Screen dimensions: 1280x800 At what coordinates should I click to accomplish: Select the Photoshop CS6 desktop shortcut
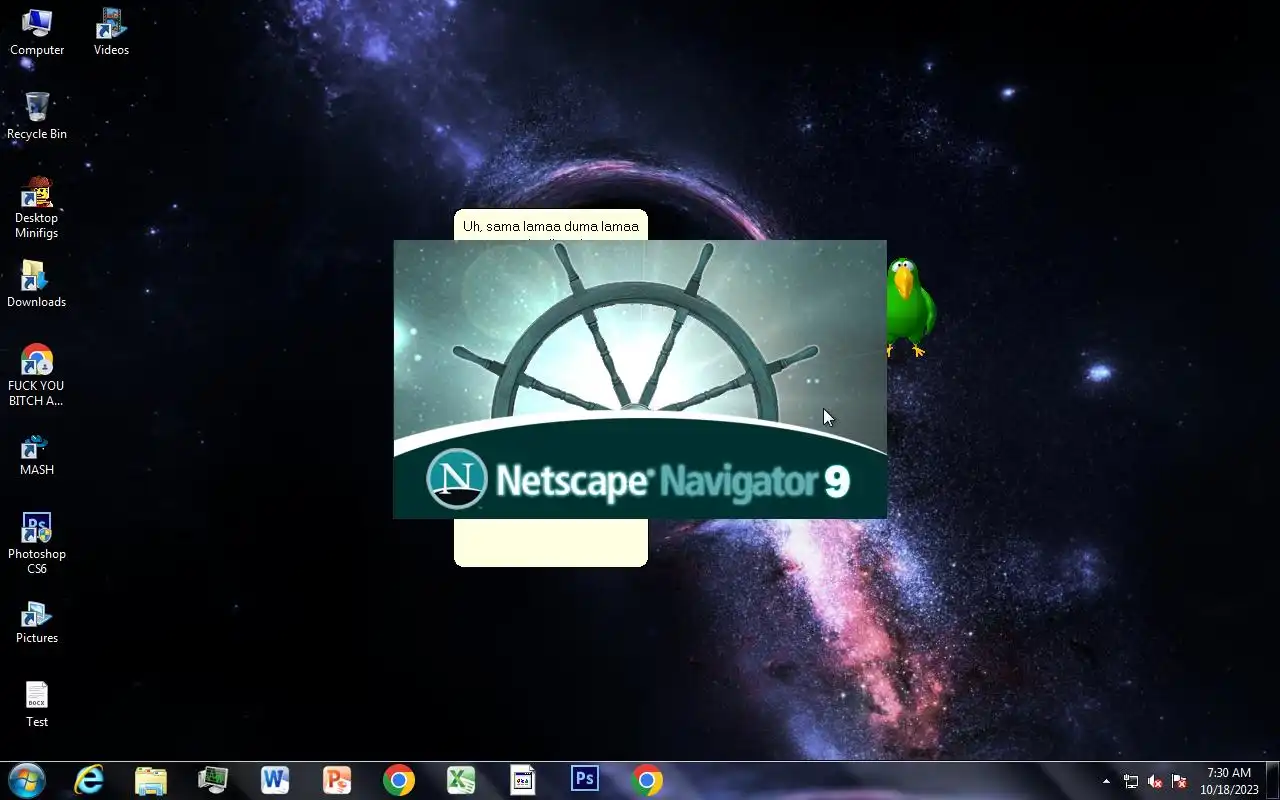37,543
